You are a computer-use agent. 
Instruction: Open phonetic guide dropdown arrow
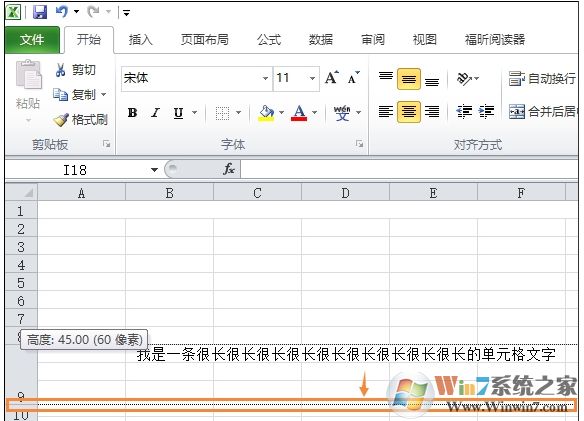coord(359,113)
